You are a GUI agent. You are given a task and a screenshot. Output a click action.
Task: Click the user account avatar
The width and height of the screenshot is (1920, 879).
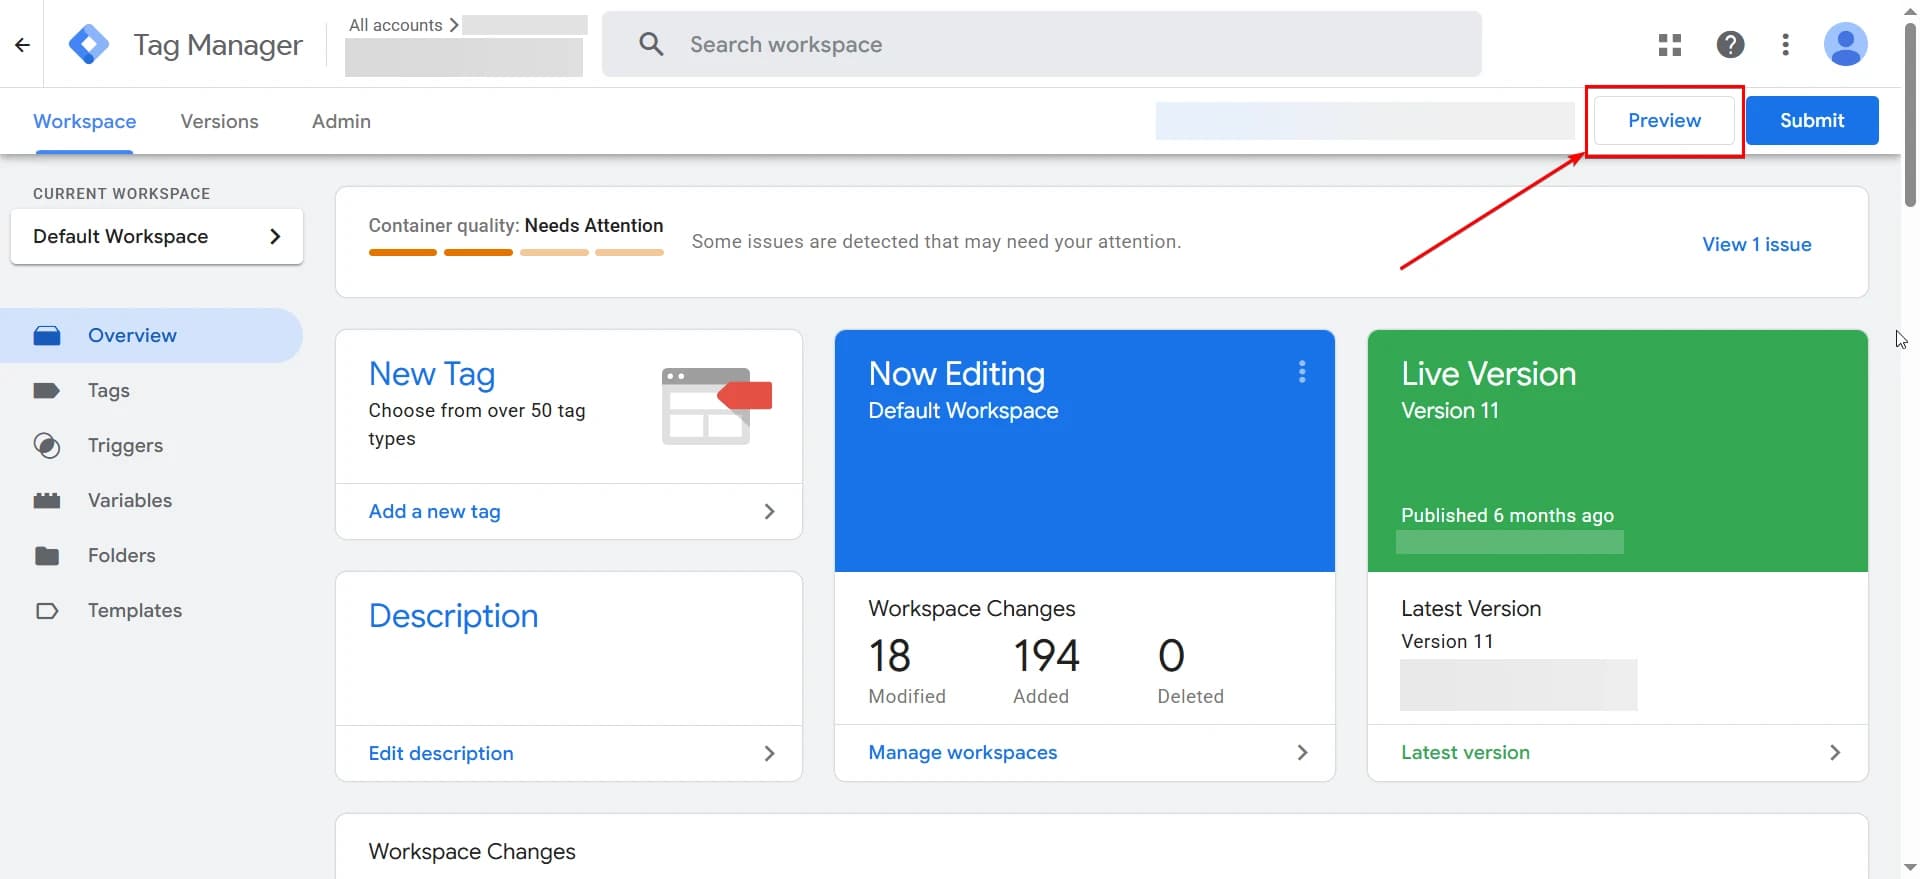point(1845,45)
